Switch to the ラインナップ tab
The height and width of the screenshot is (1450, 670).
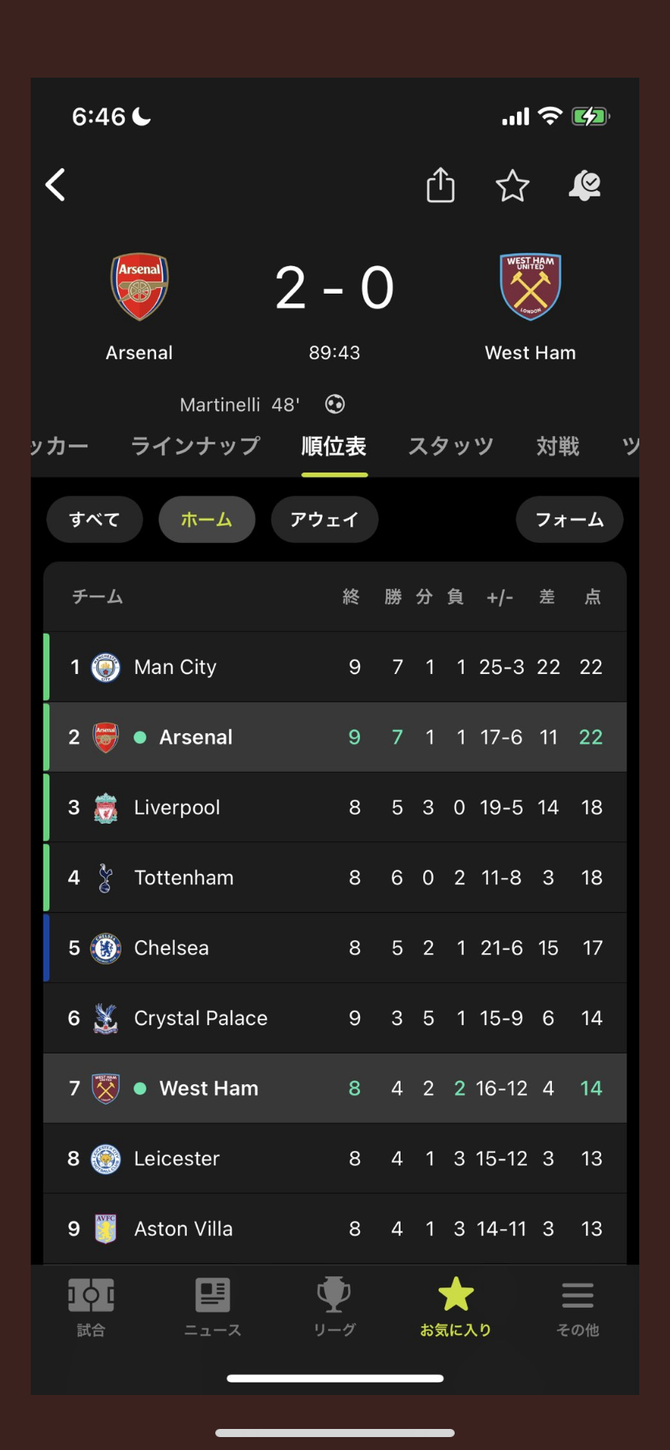click(195, 446)
